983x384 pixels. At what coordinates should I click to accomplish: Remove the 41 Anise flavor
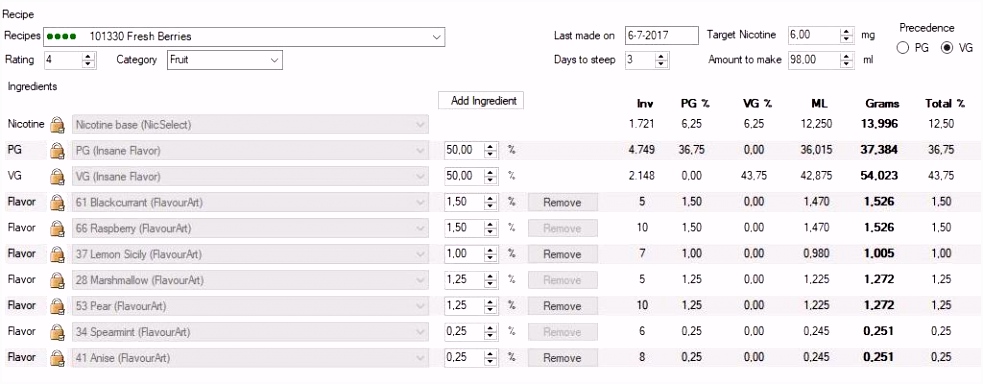click(562, 358)
